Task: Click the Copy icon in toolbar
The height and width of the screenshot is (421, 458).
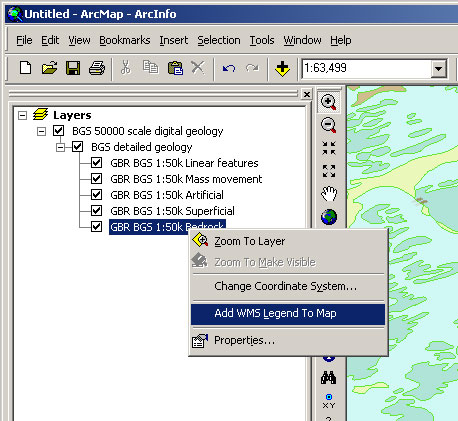Action: point(150,67)
